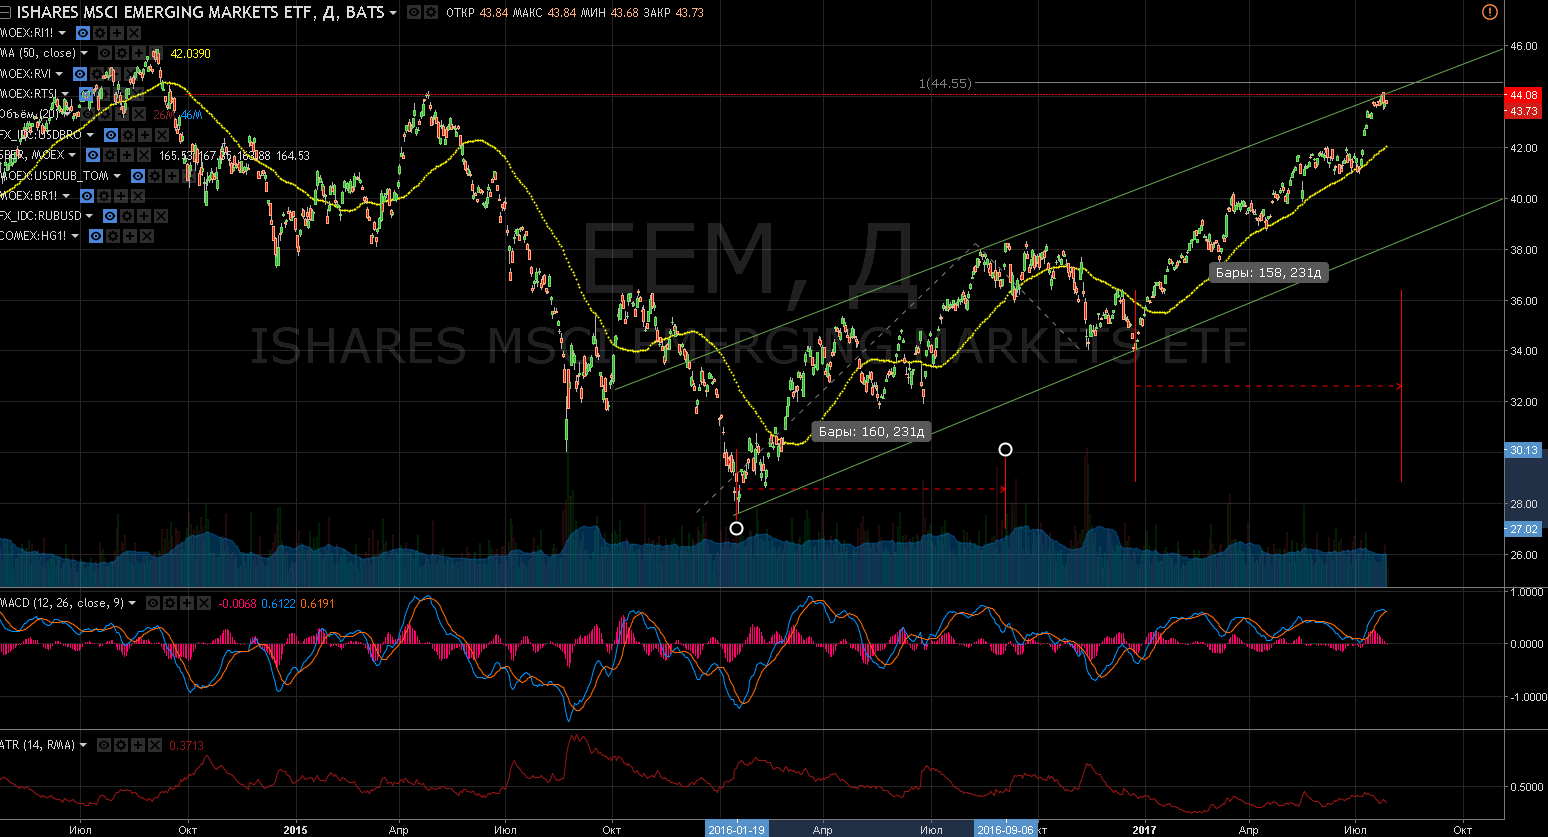This screenshot has width=1548, height=837.
Task: Expand MOEX:RI1! dropdown arrow
Action: pos(62,33)
